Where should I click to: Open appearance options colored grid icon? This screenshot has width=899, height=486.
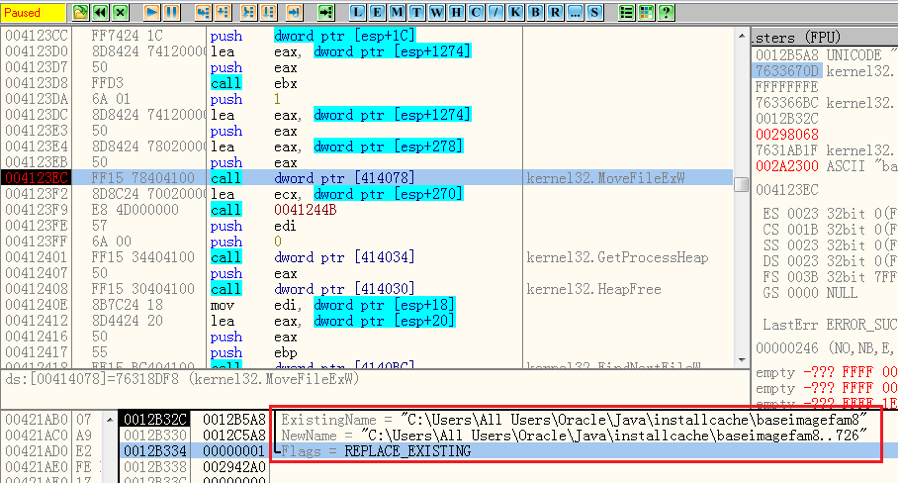pyautogui.click(x=647, y=12)
